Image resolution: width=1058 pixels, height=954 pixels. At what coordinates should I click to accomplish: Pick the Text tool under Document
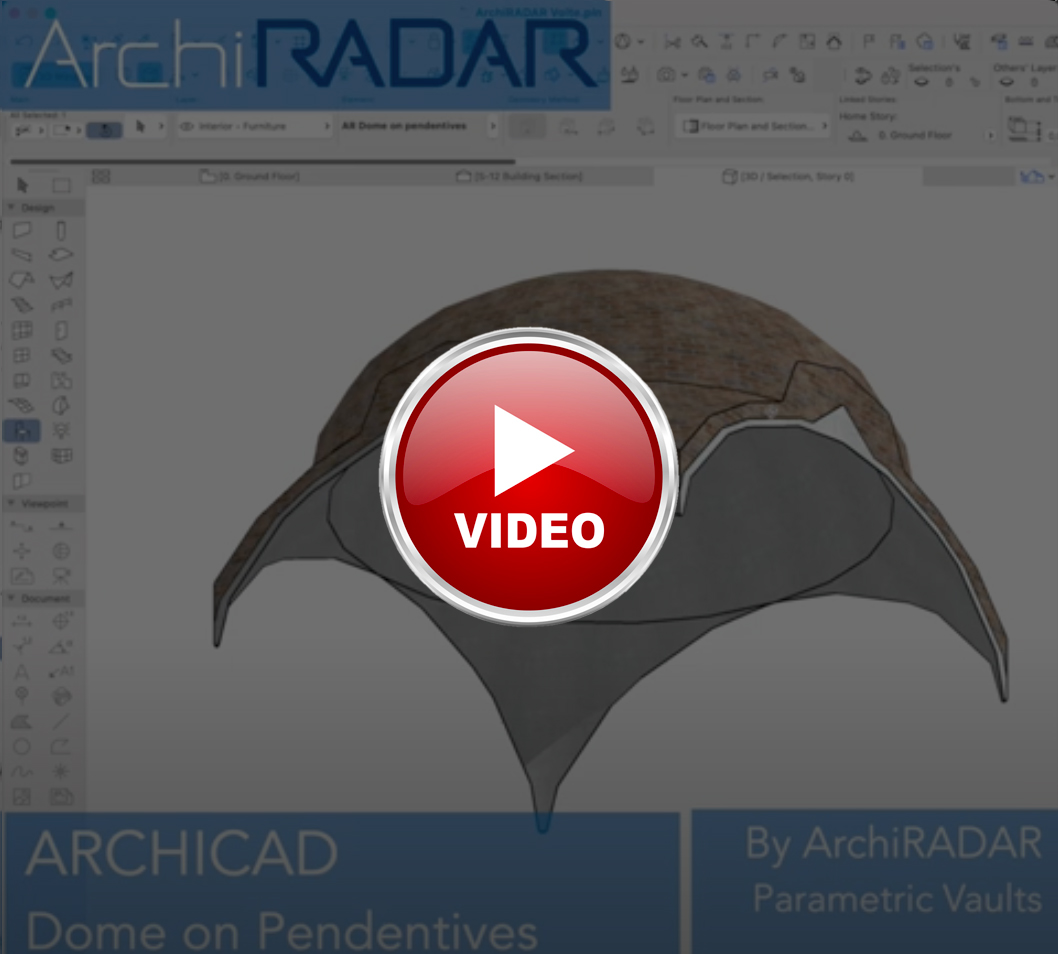[x=22, y=671]
